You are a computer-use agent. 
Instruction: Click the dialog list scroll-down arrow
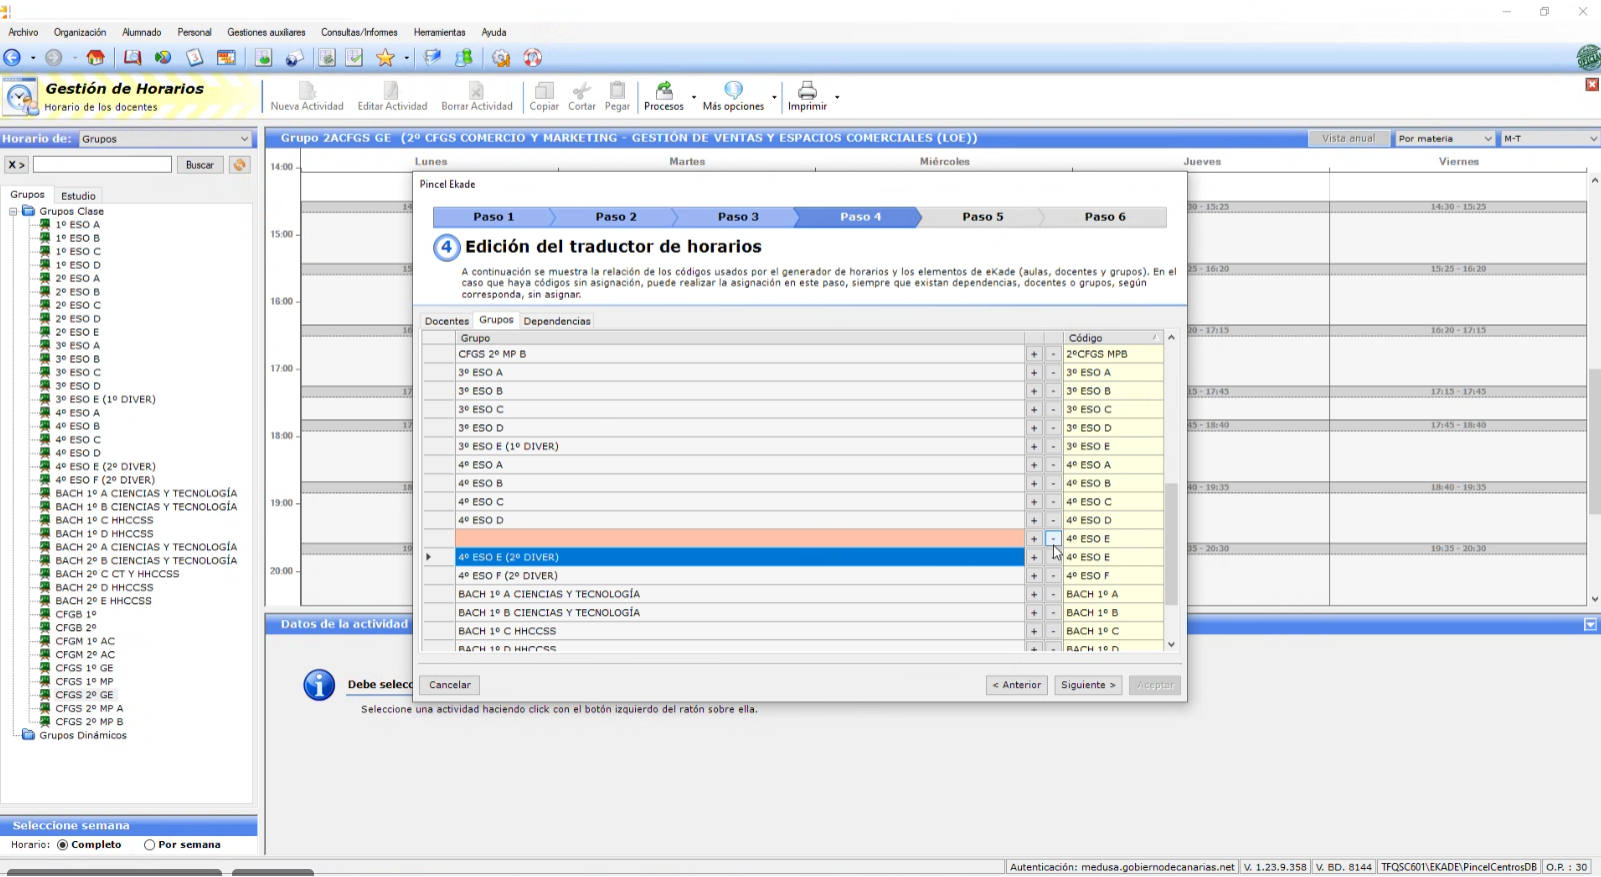(x=1171, y=645)
